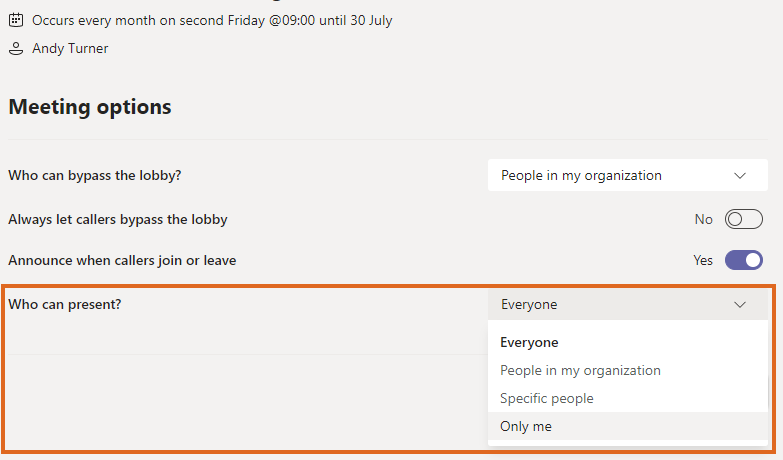Collapse the 'Who can present?' dropdown showing Everyone
This screenshot has width=783, height=460.
tap(627, 304)
